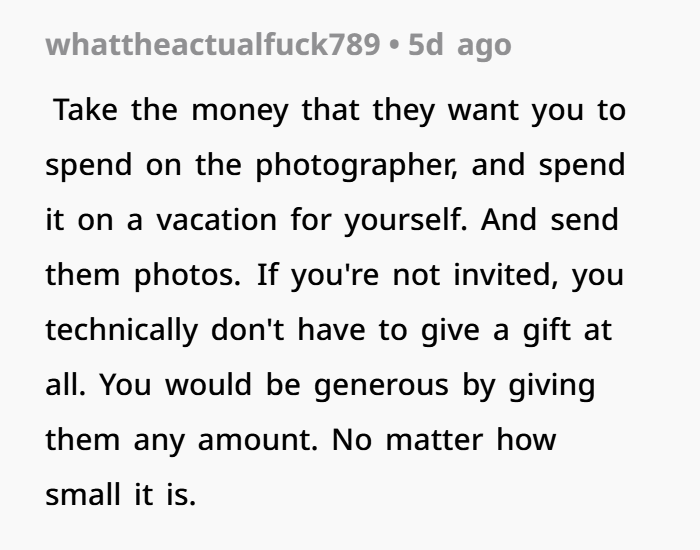Click the word "photos" in the comment

click(x=186, y=275)
